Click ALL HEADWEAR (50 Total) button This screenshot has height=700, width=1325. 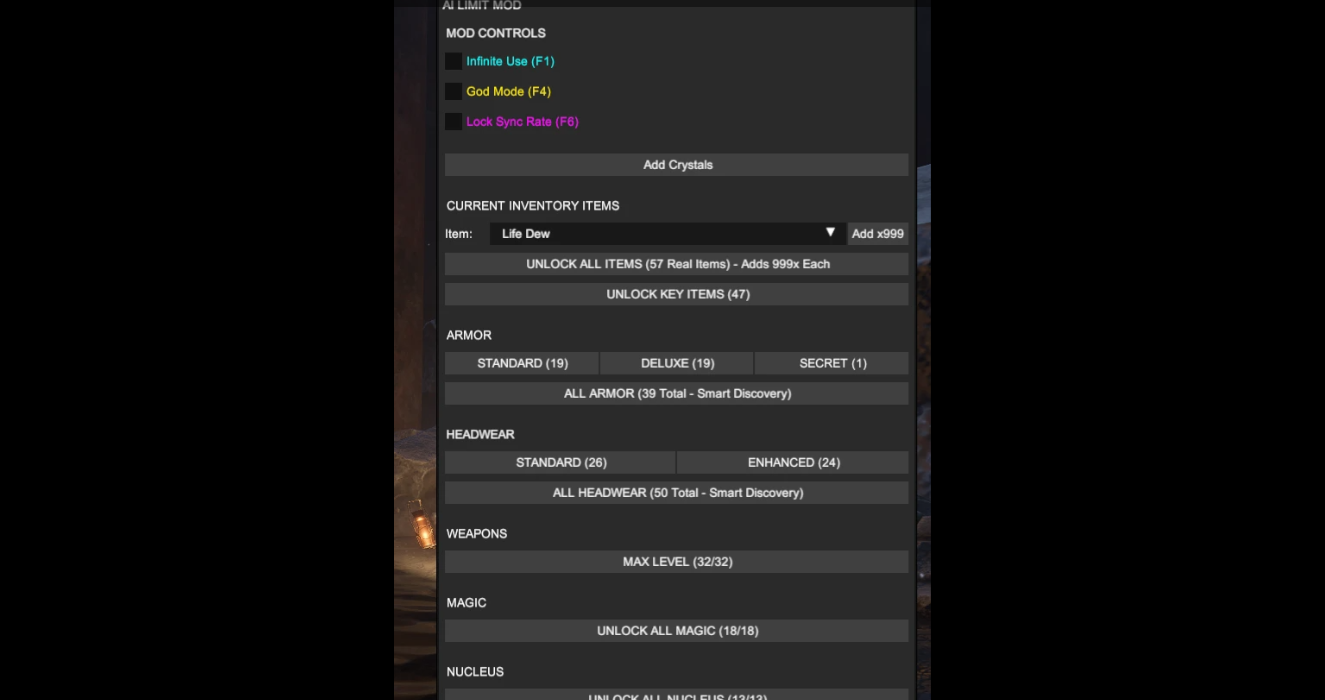point(677,492)
